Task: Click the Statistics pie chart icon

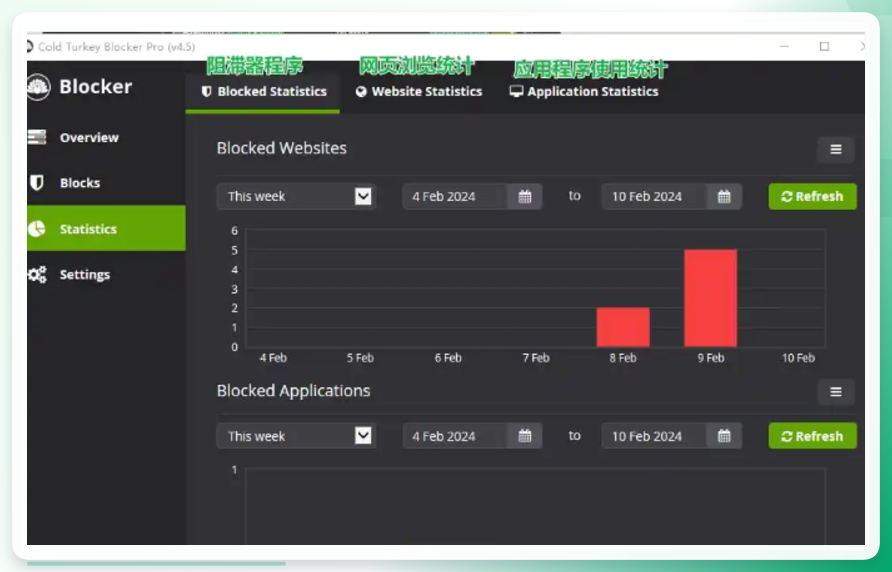Action: click(x=36, y=229)
